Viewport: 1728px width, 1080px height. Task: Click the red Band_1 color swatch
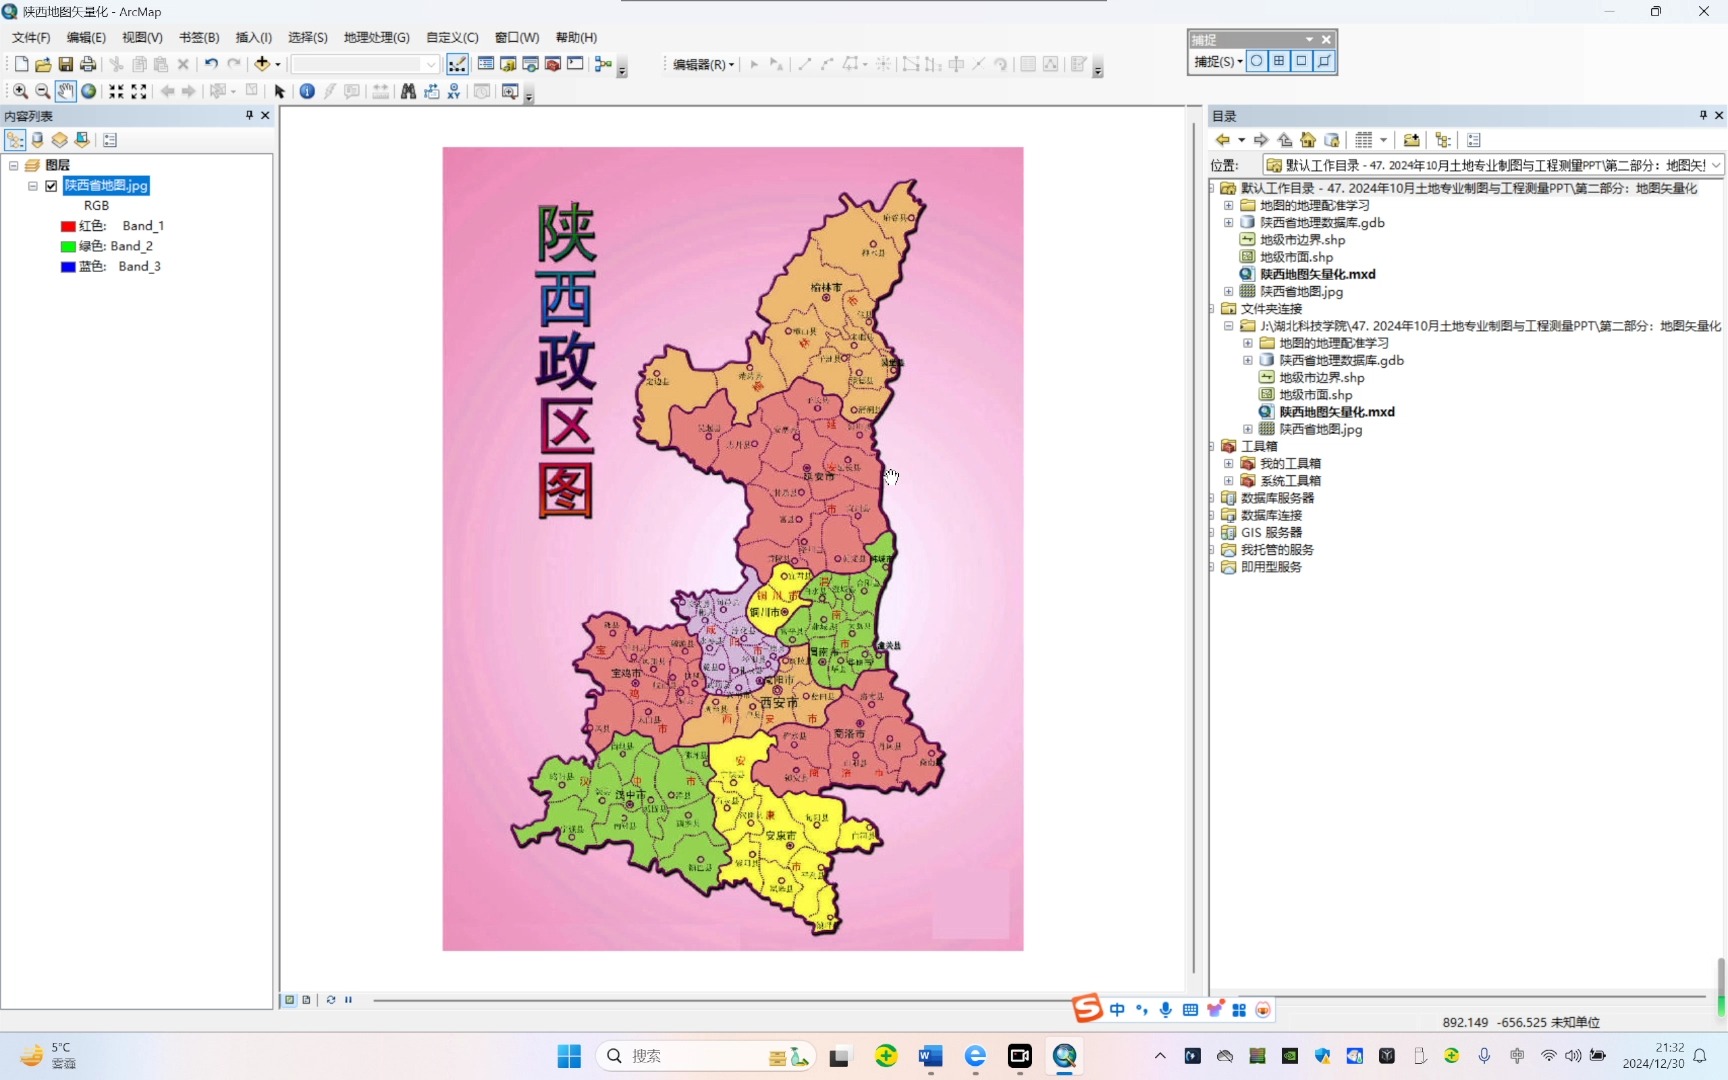click(x=66, y=226)
